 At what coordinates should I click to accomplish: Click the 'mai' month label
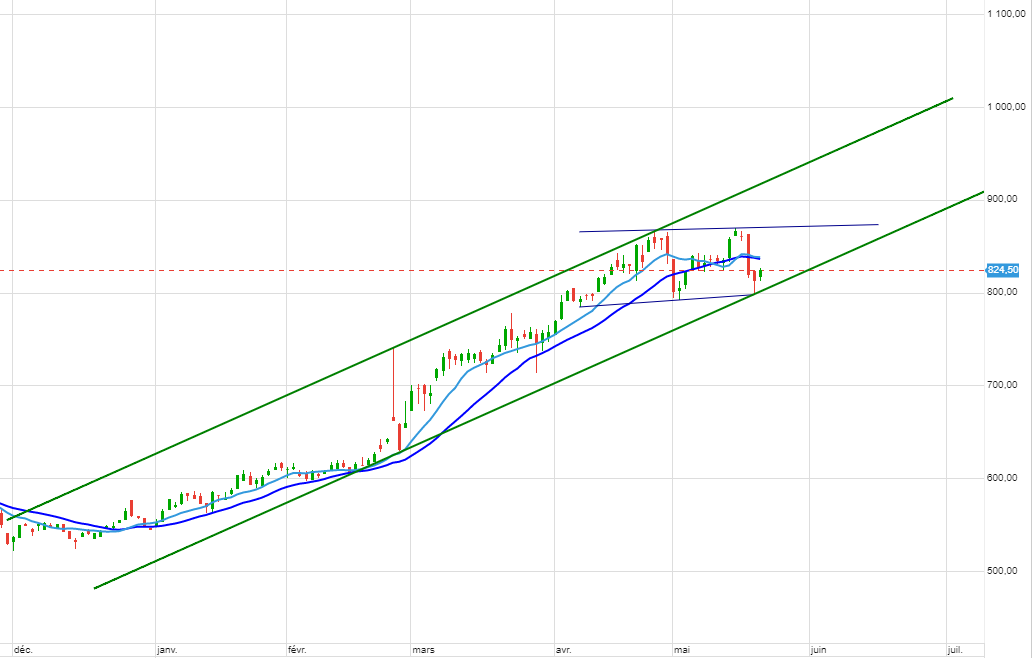click(x=681, y=650)
